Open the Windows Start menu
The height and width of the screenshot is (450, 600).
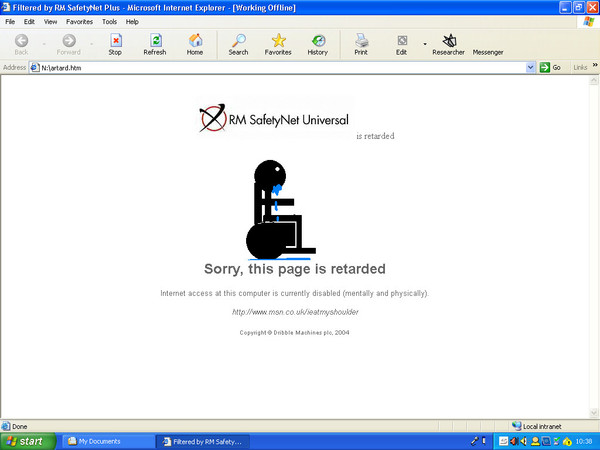click(28, 441)
